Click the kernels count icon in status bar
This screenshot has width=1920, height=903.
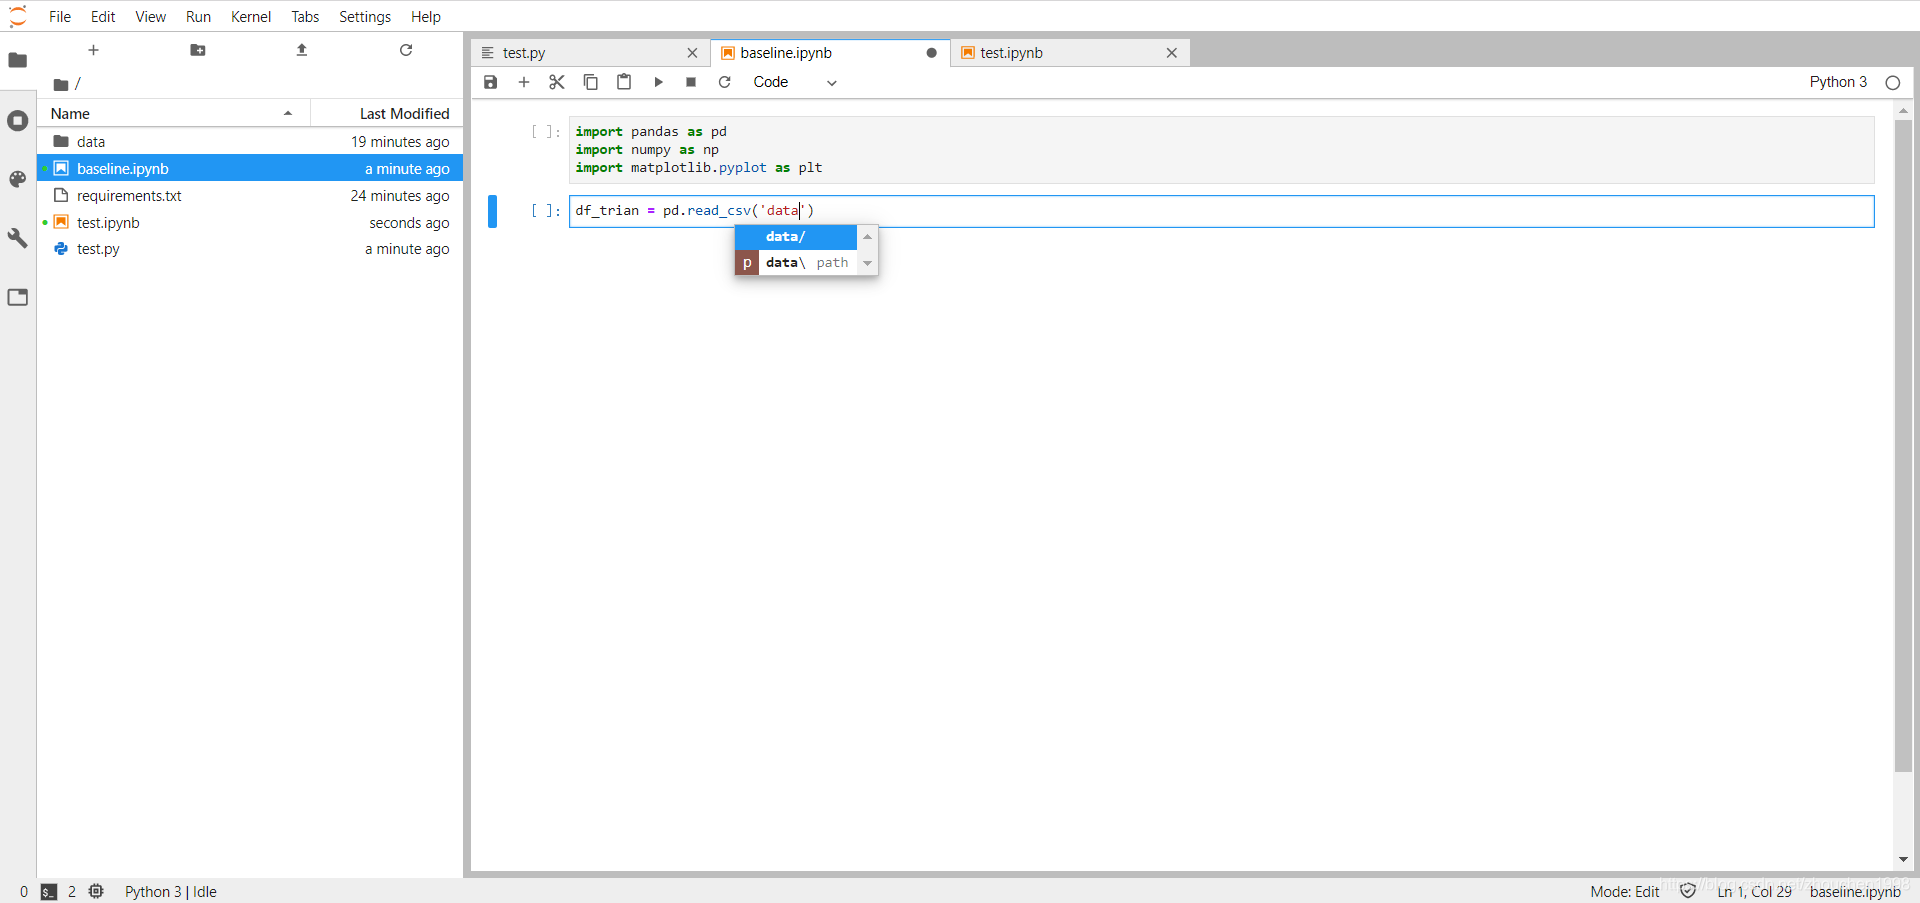96,891
